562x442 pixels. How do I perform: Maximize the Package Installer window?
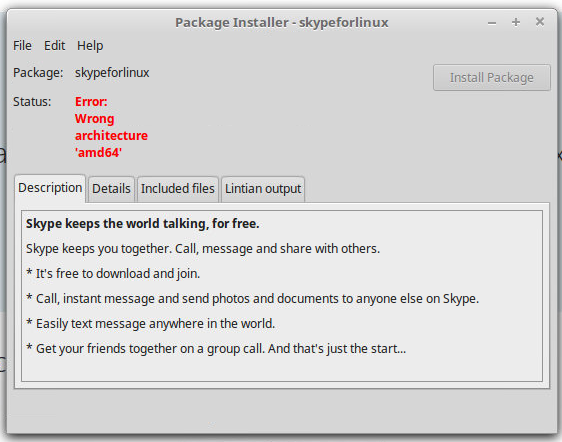coord(516,22)
